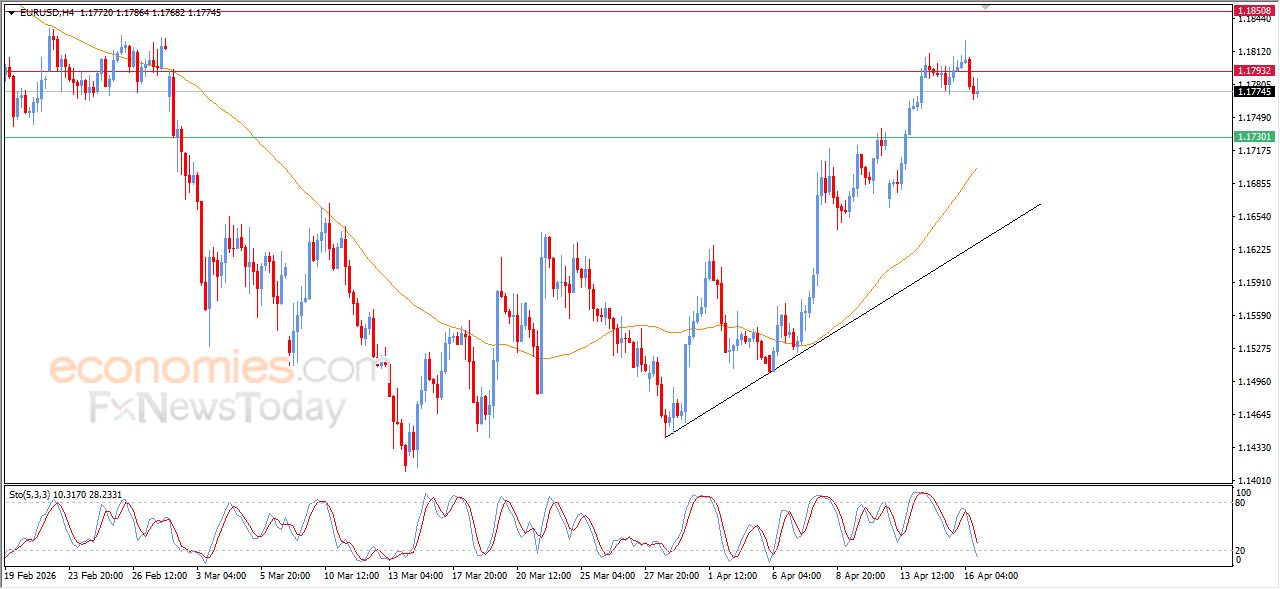Click the 27 Mar 20:00 time label
Image resolution: width=1280 pixels, height=589 pixels.
(672, 576)
